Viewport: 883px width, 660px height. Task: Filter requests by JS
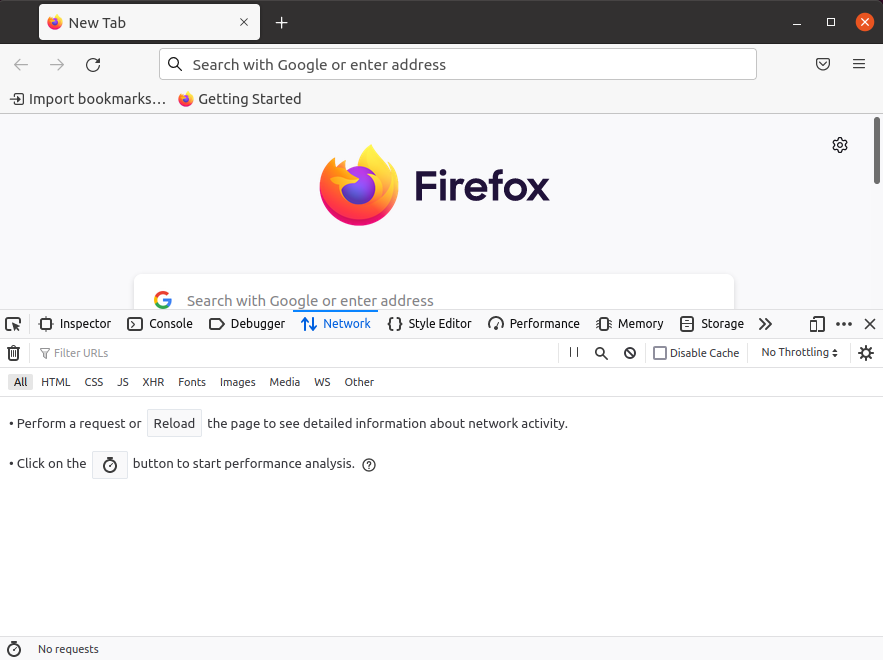tap(123, 382)
